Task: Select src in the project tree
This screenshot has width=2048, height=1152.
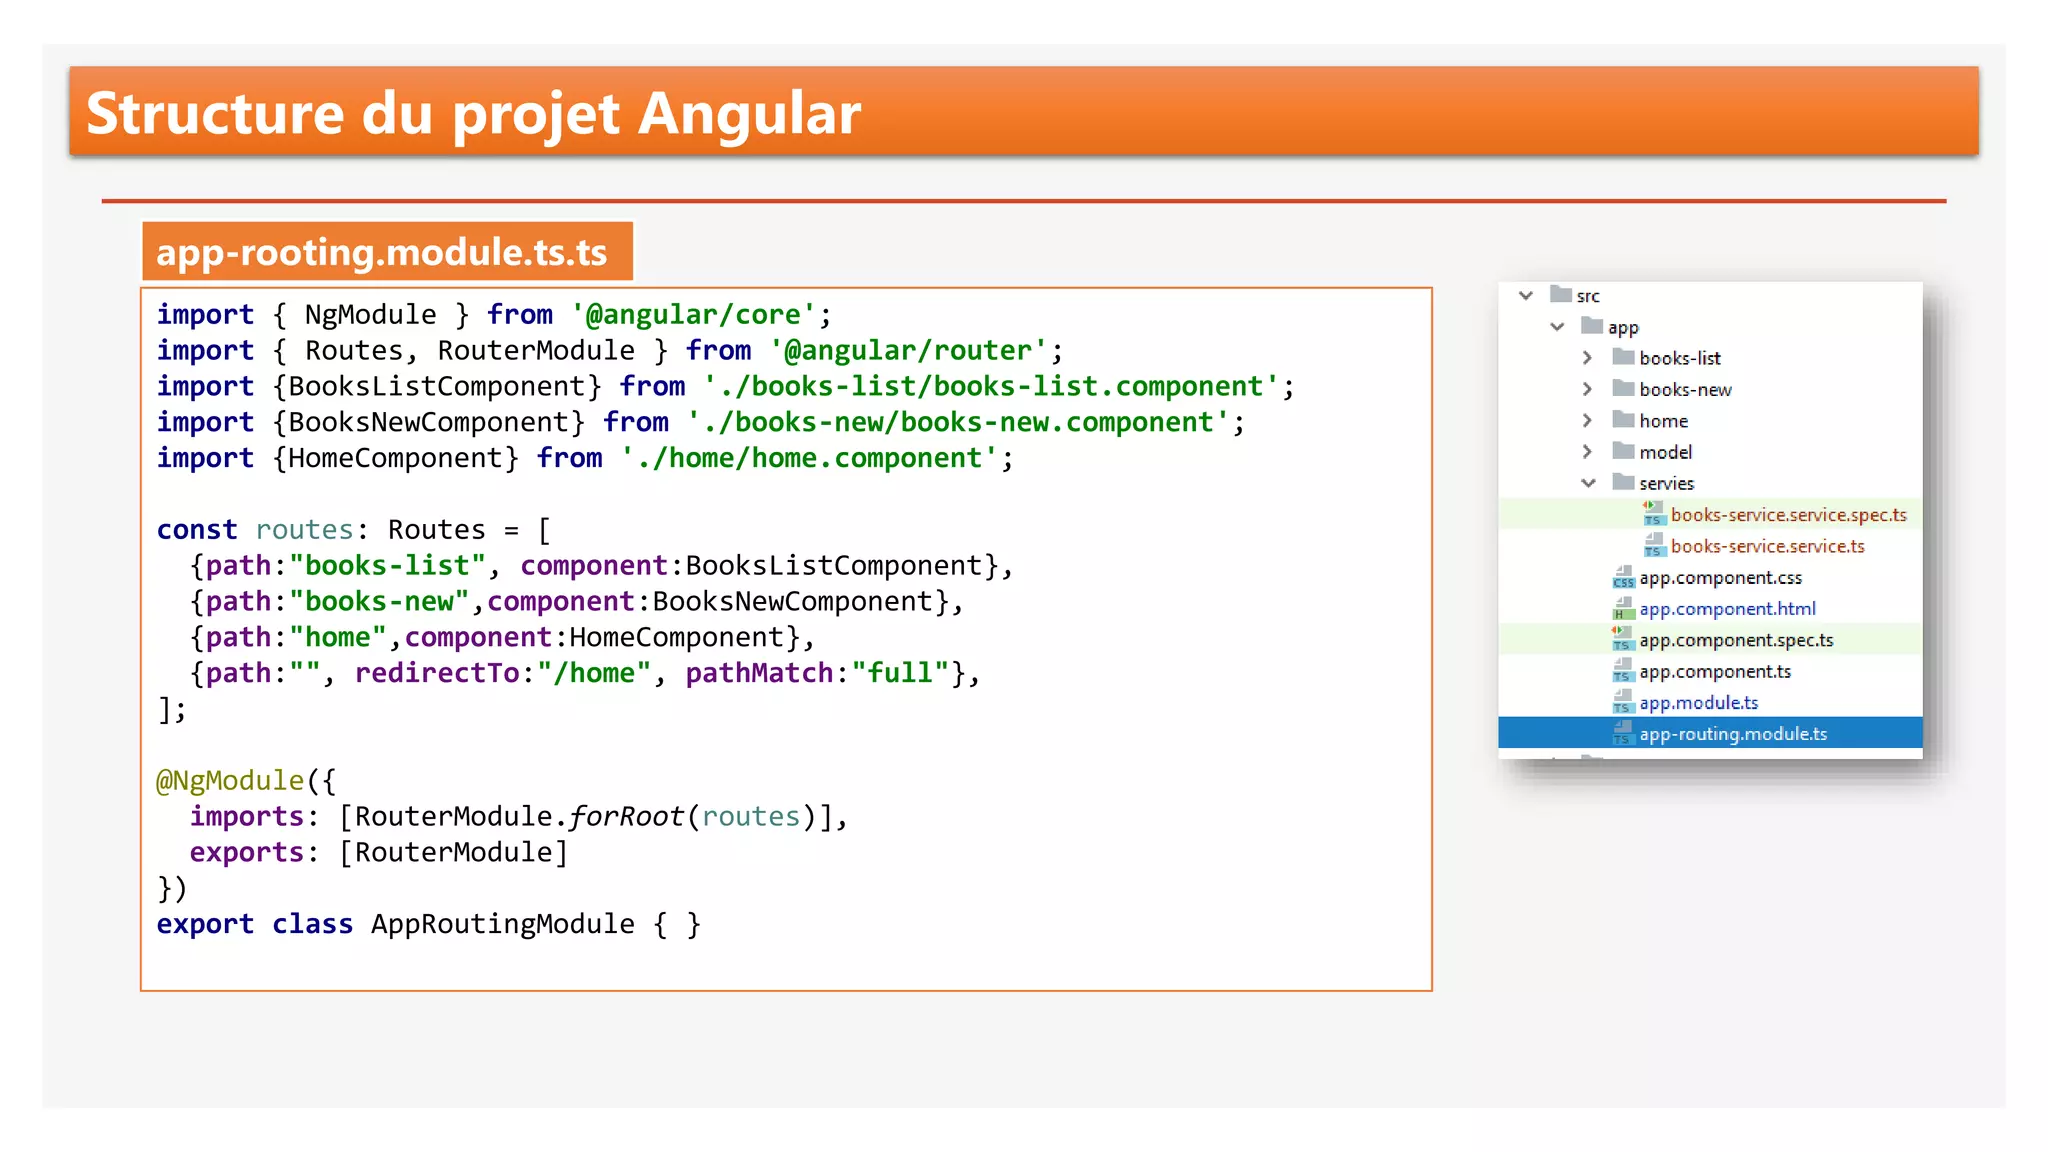Action: [1588, 296]
